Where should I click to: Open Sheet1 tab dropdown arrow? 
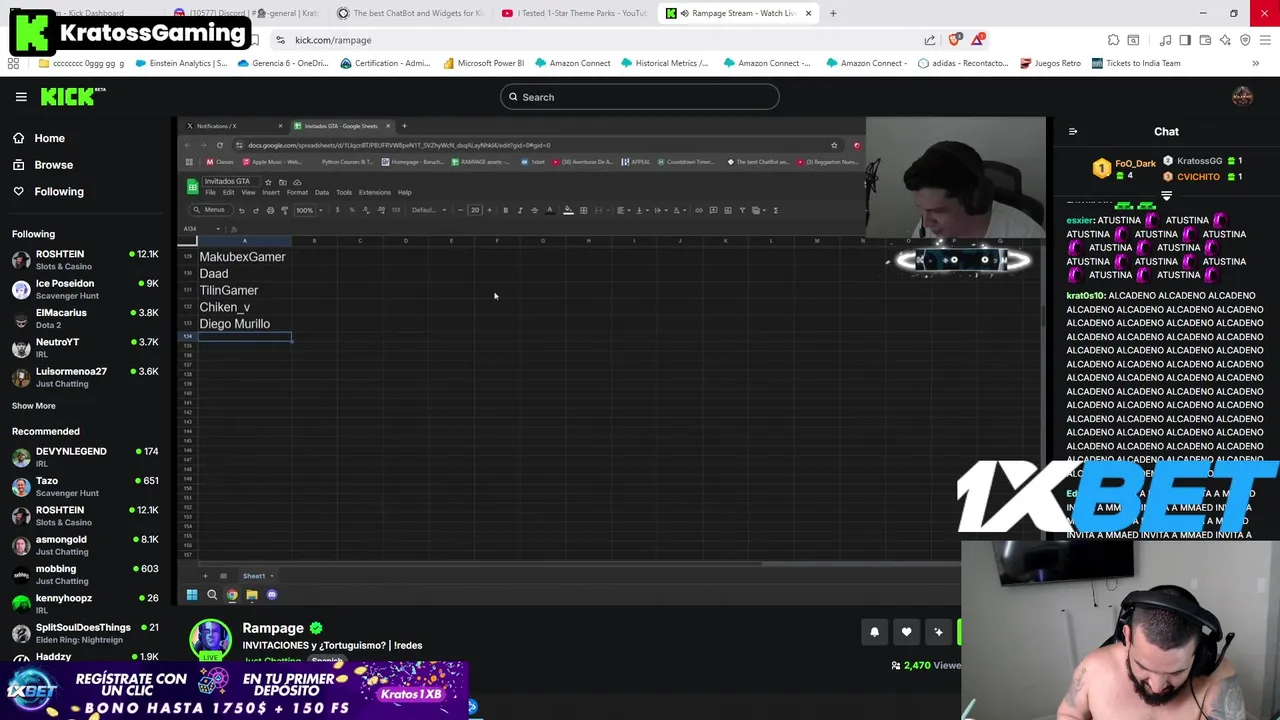[273, 576]
